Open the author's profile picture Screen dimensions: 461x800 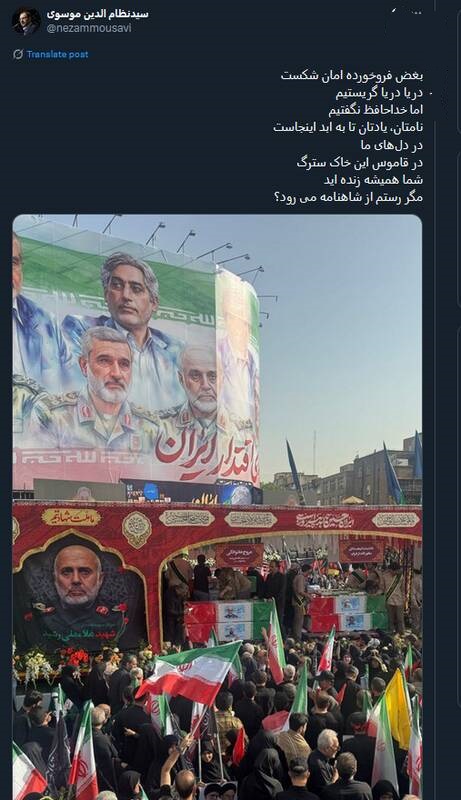(26, 21)
